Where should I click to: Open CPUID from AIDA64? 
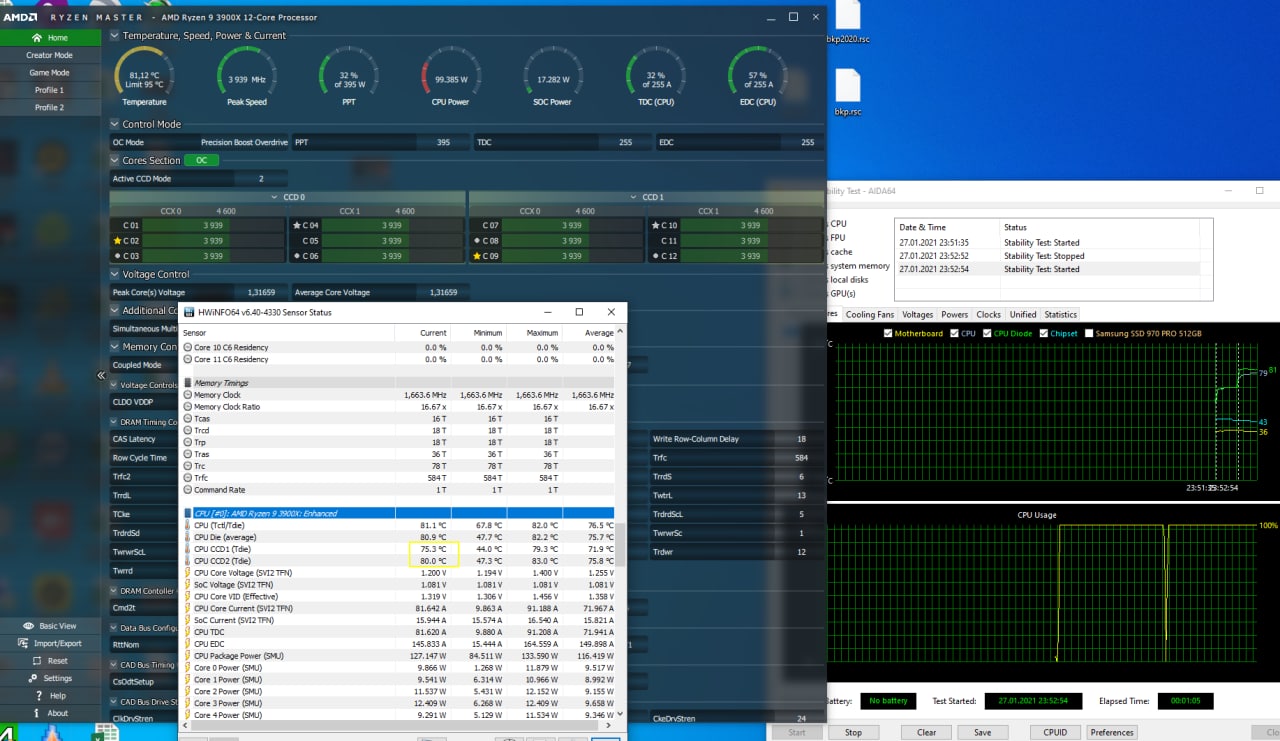[x=1055, y=732]
